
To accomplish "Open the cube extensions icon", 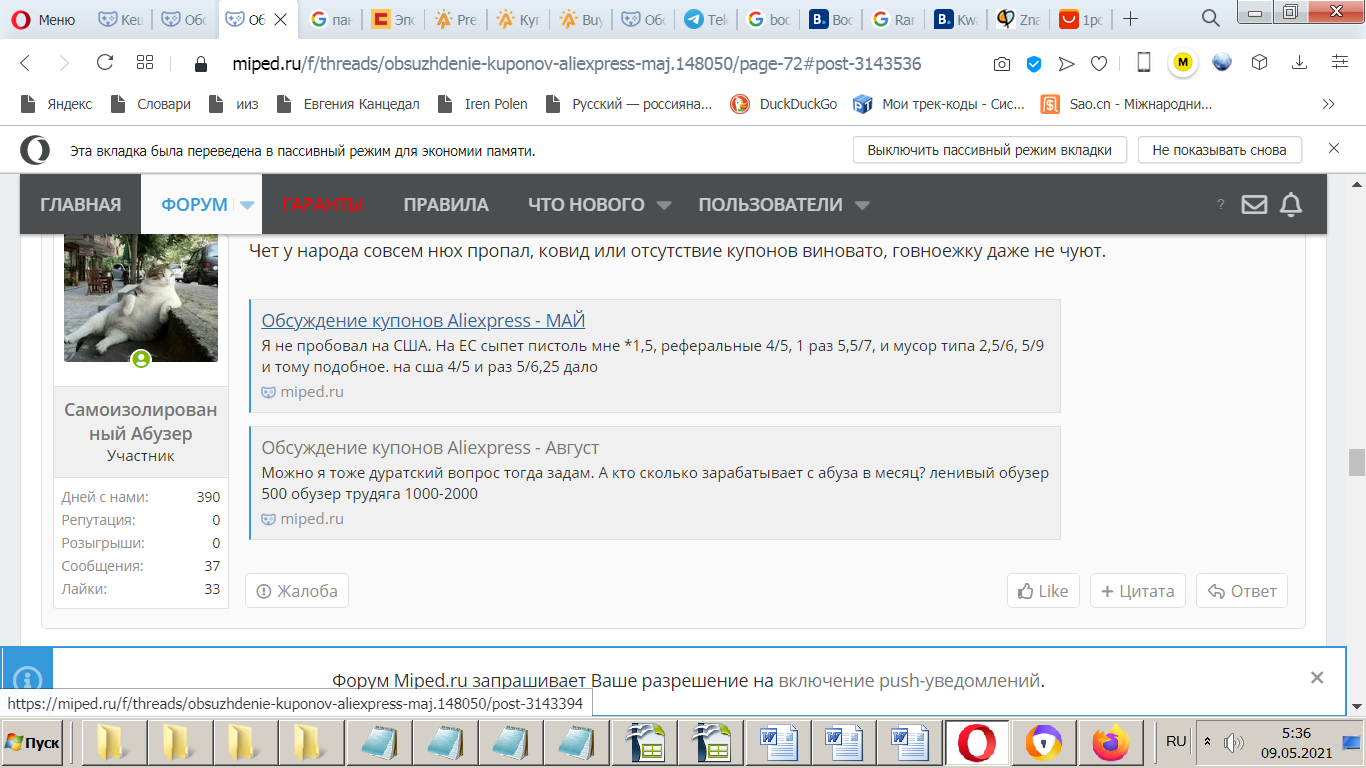I will pos(1260,63).
